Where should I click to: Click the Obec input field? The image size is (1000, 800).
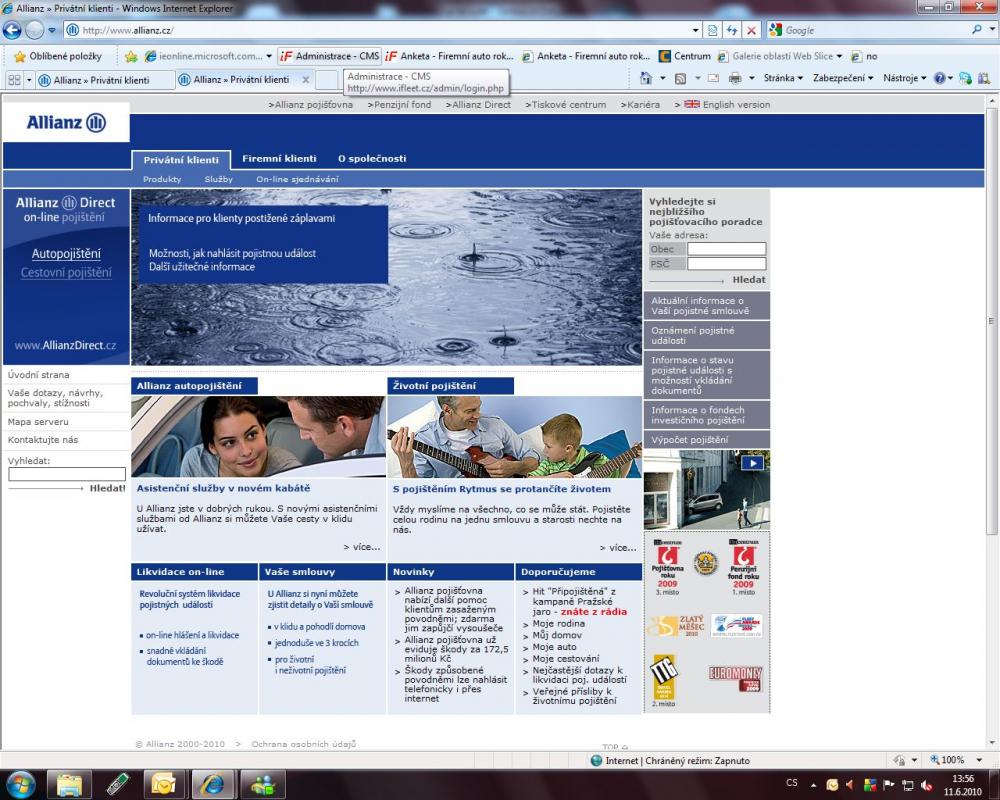726,249
